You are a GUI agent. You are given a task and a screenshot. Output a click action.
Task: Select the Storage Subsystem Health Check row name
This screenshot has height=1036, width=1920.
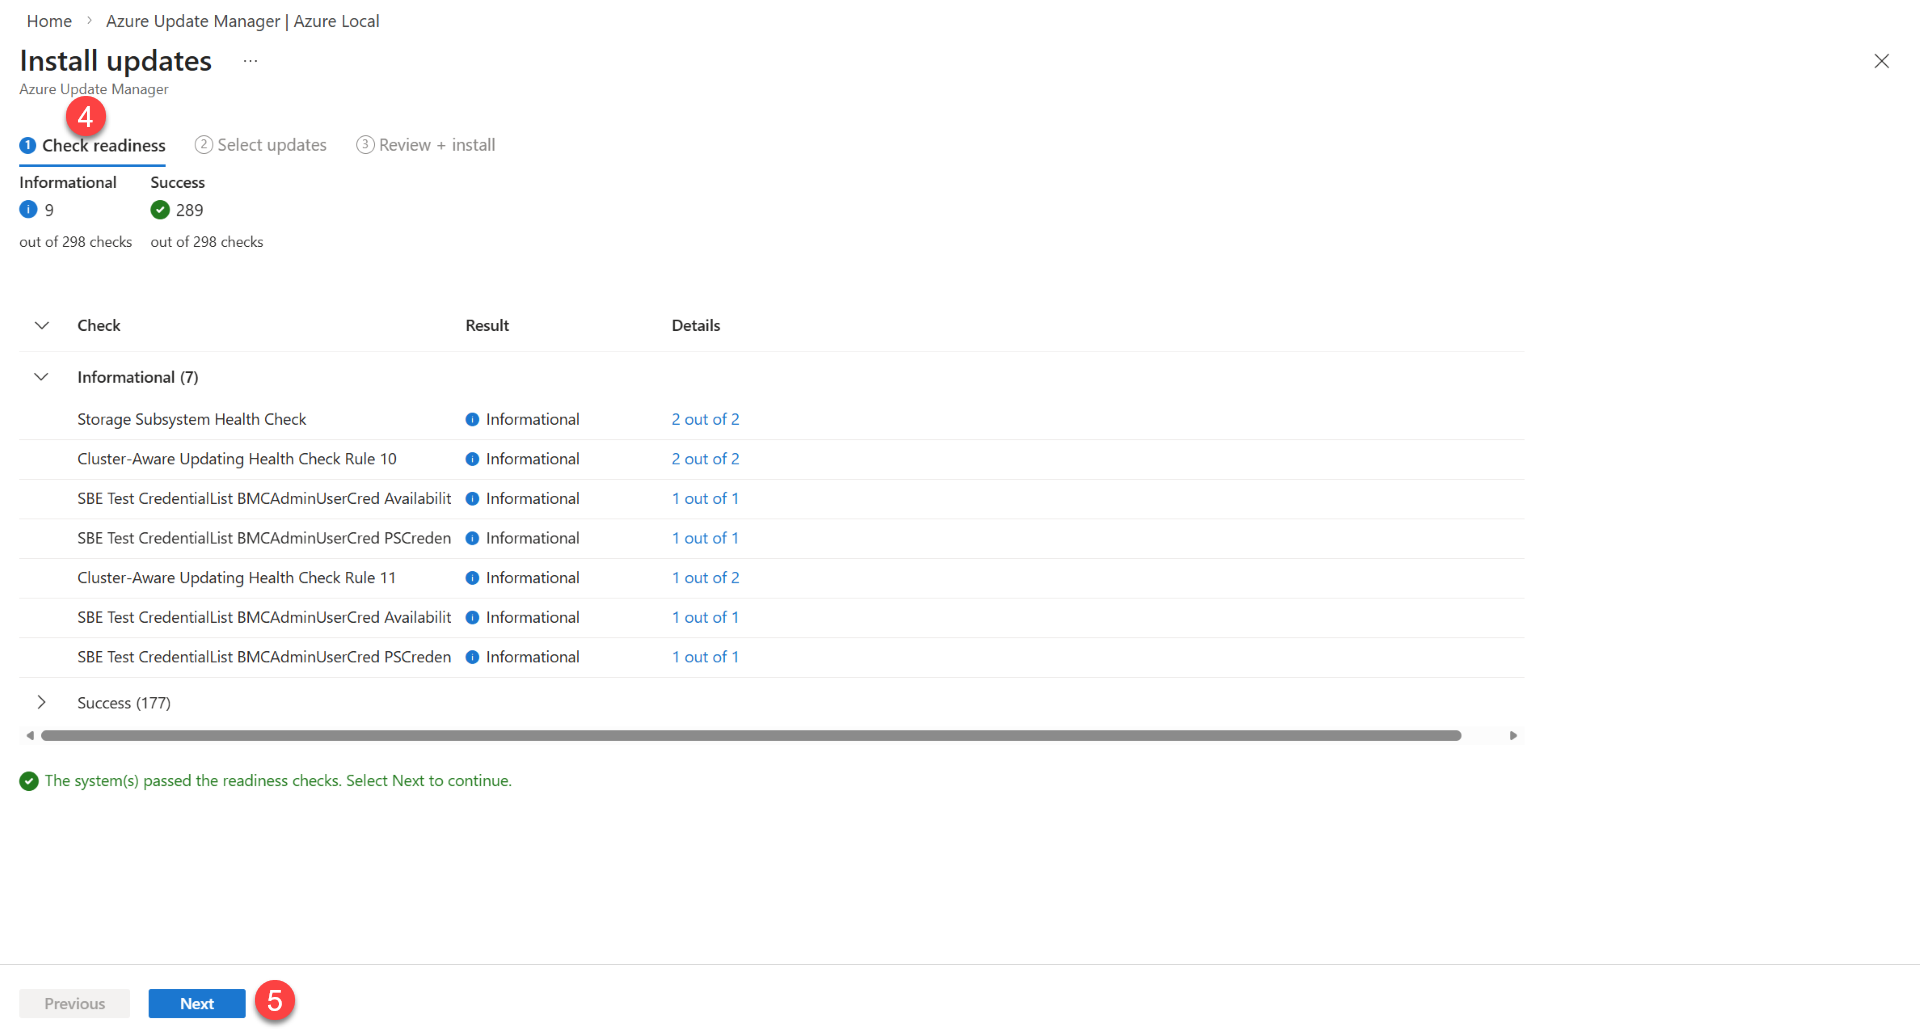coord(192,420)
